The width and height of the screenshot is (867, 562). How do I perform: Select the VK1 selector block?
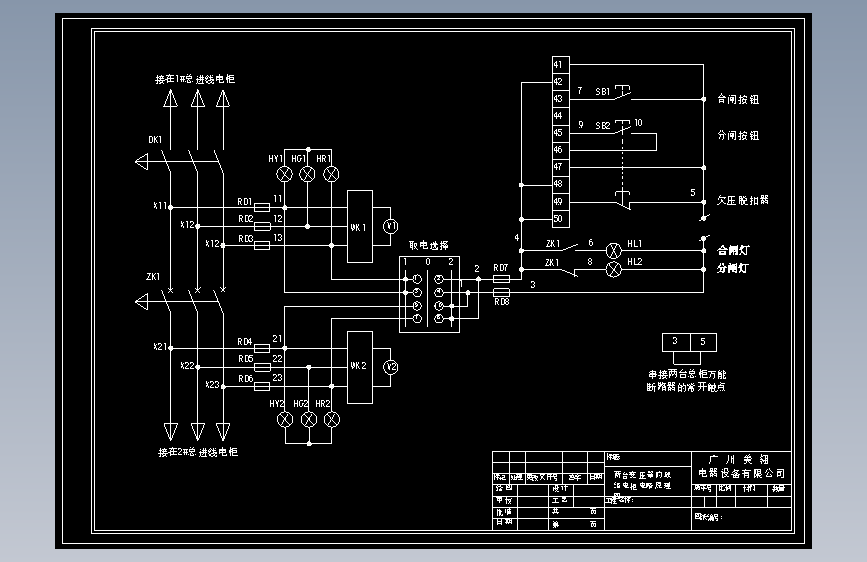click(x=360, y=227)
